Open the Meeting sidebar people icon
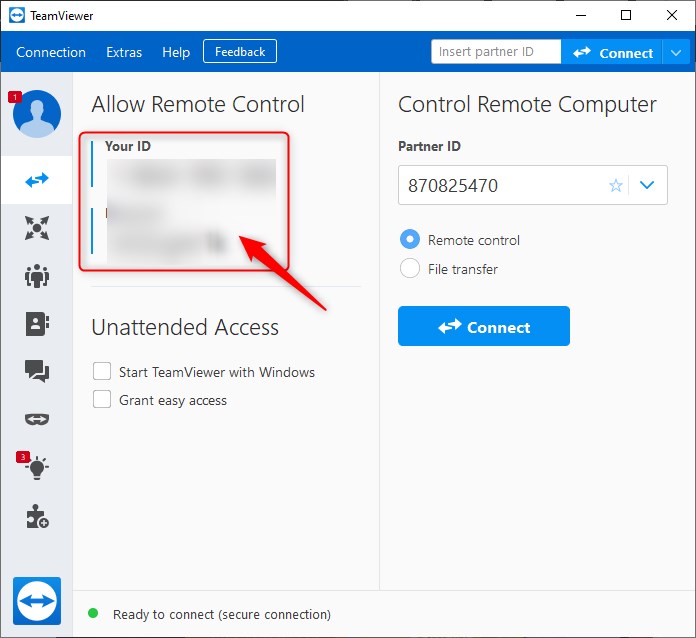 (x=37, y=276)
